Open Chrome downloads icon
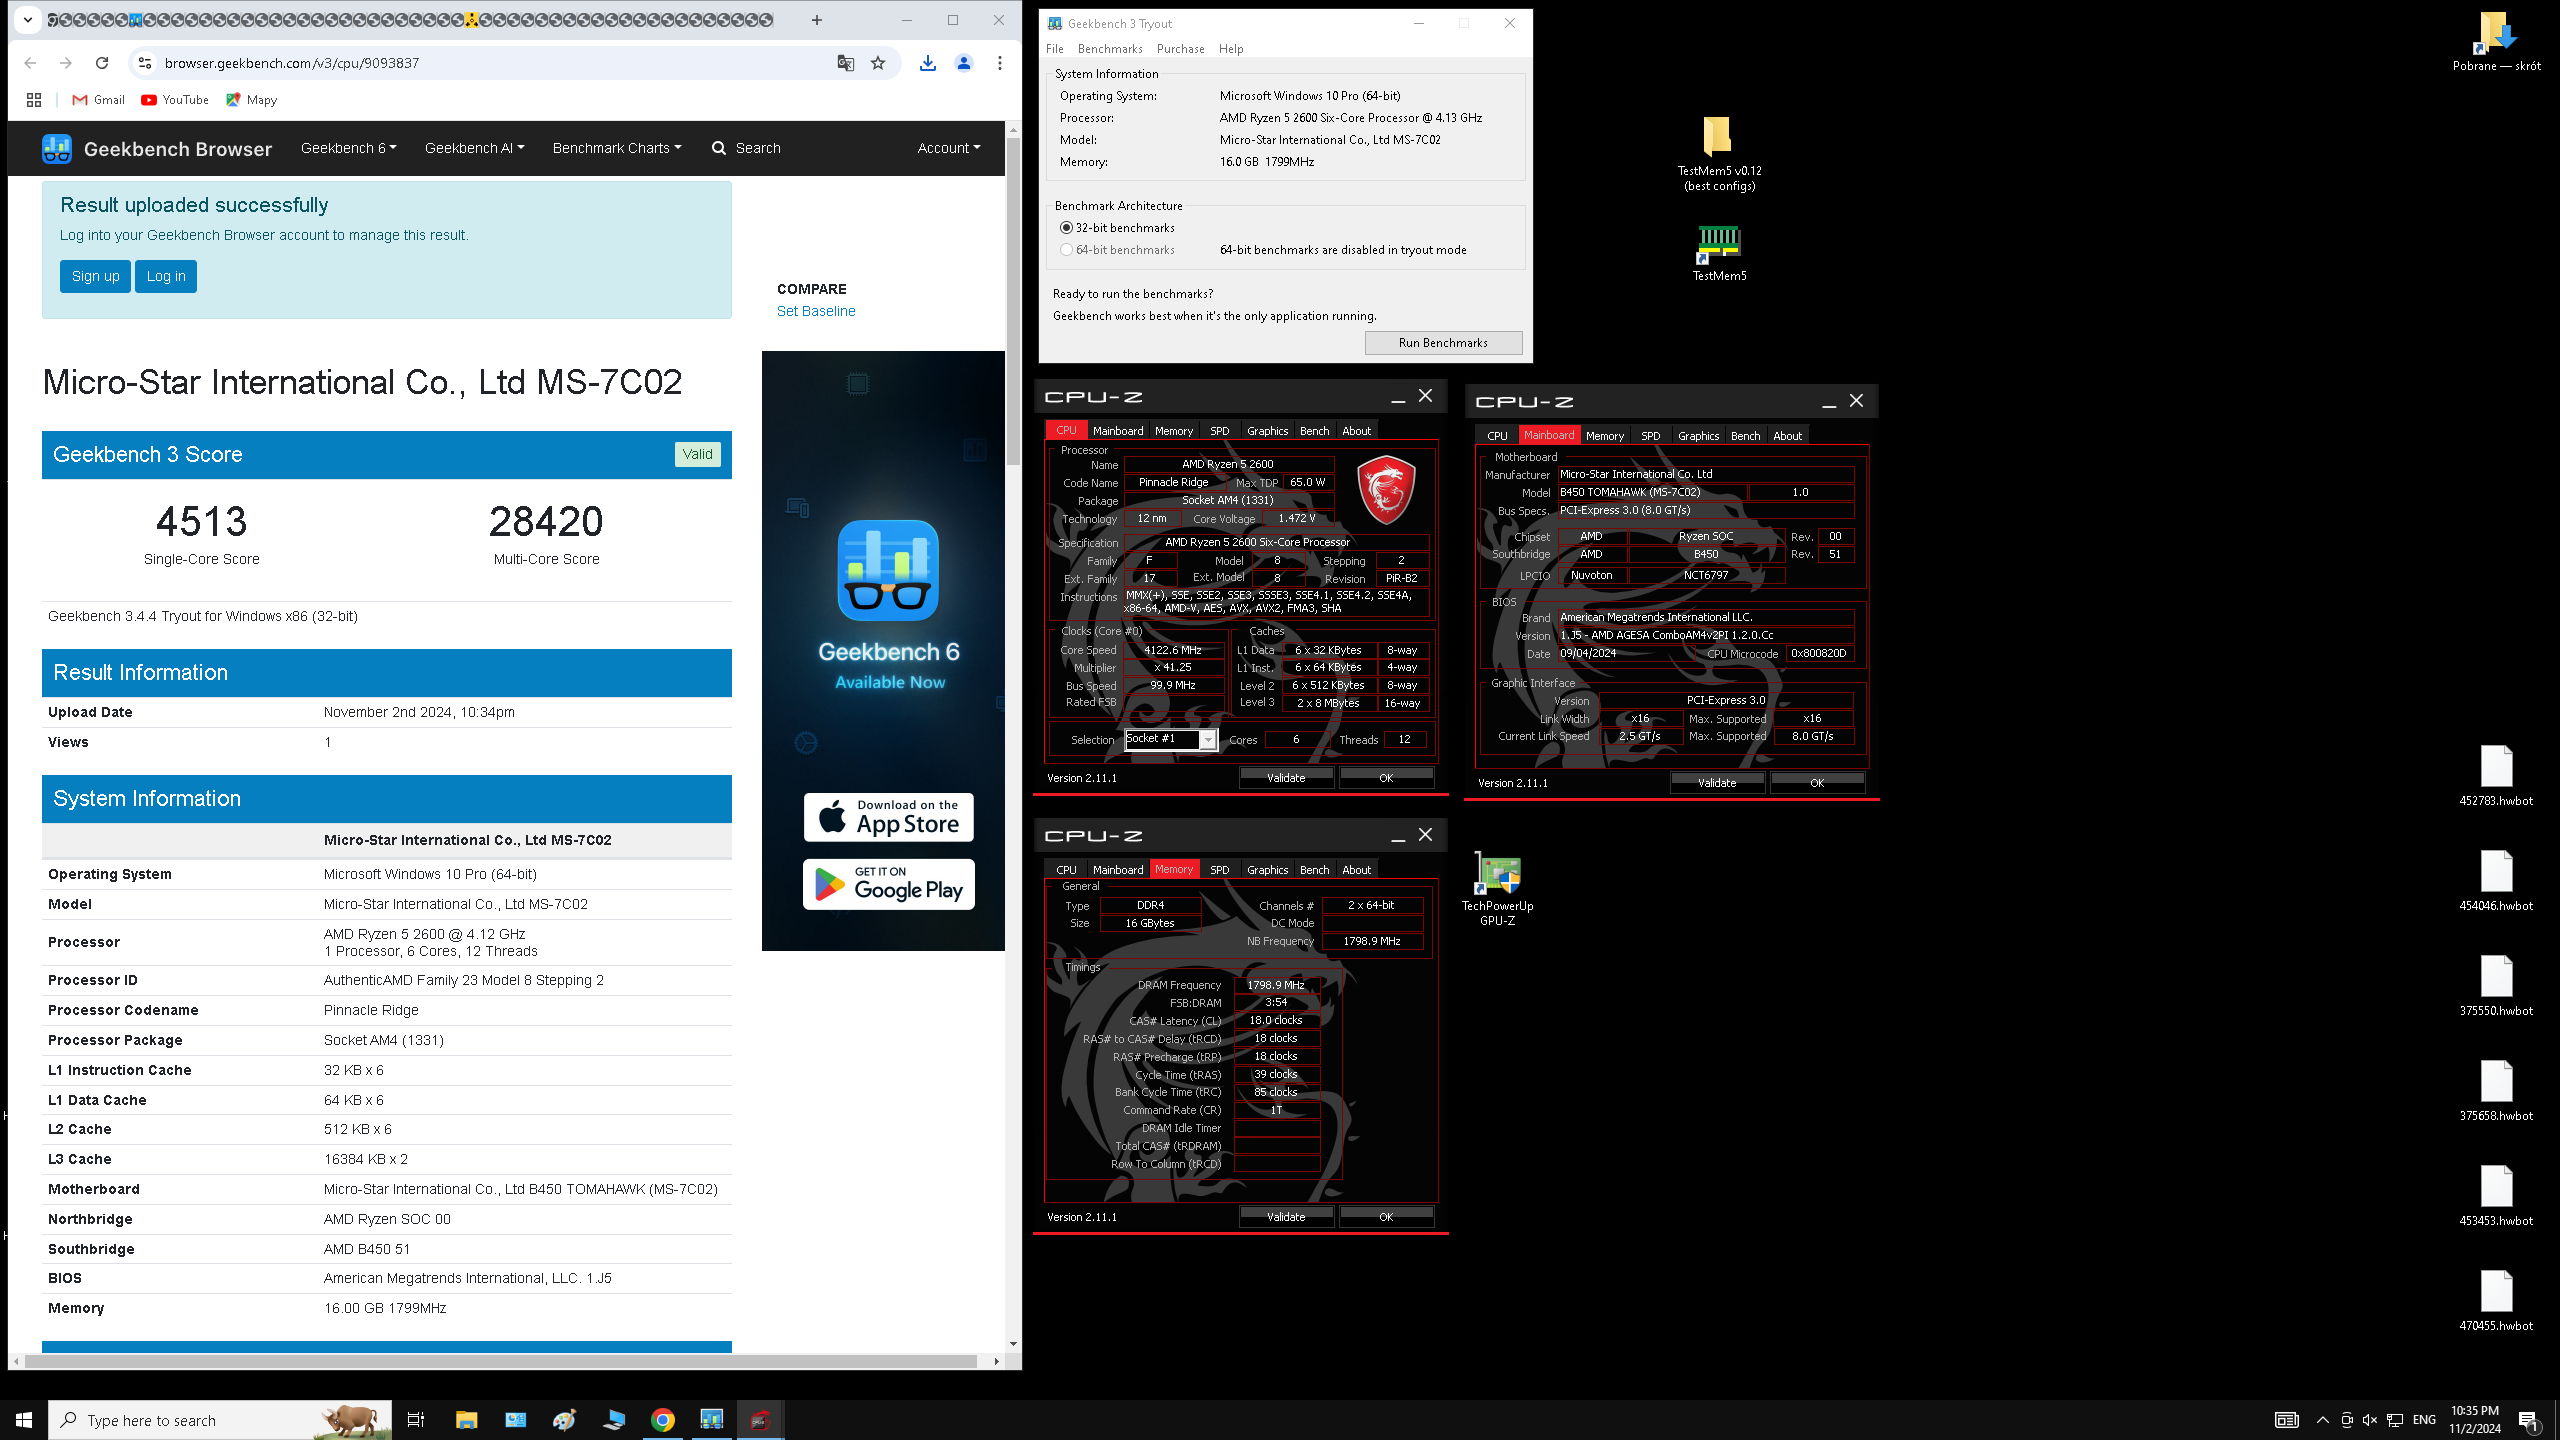The image size is (2560, 1440). click(x=928, y=63)
